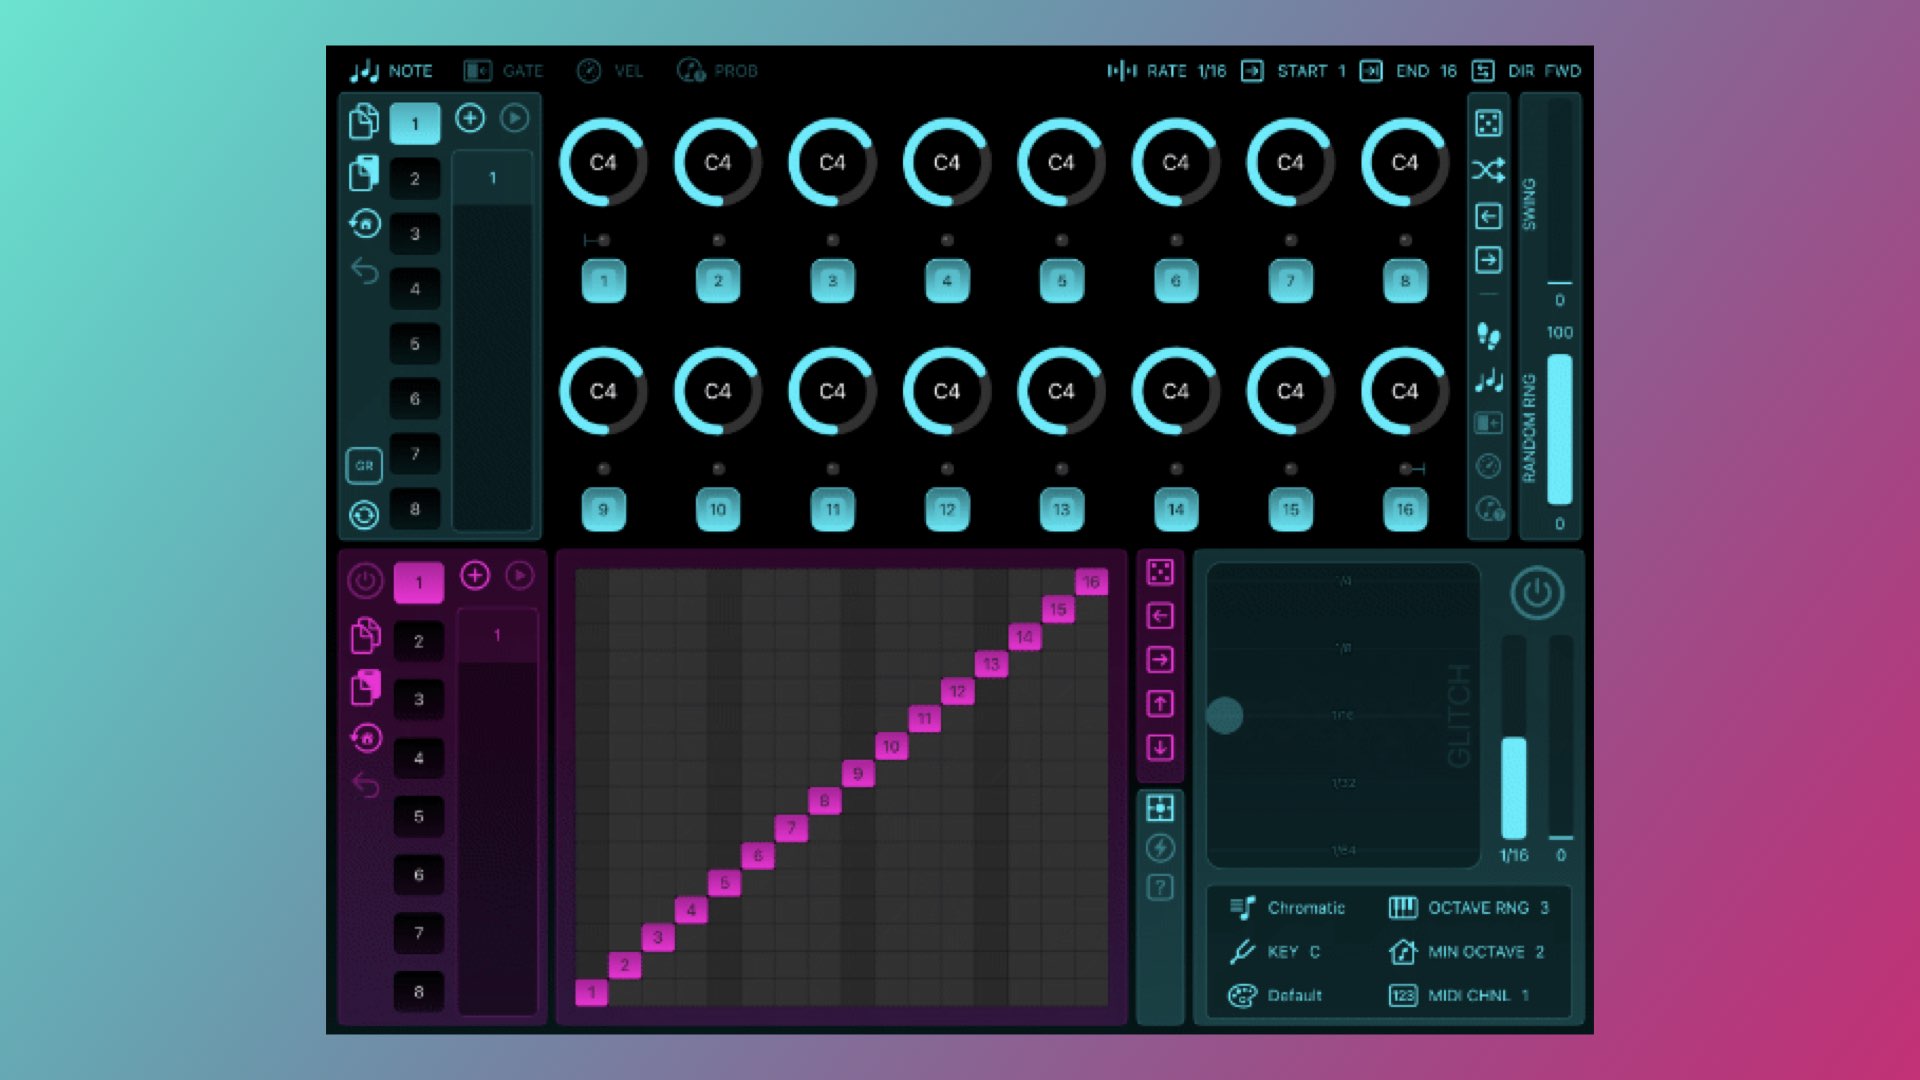Toggle step 5 button in the top row
This screenshot has width=1920, height=1080.
[x=1061, y=281]
